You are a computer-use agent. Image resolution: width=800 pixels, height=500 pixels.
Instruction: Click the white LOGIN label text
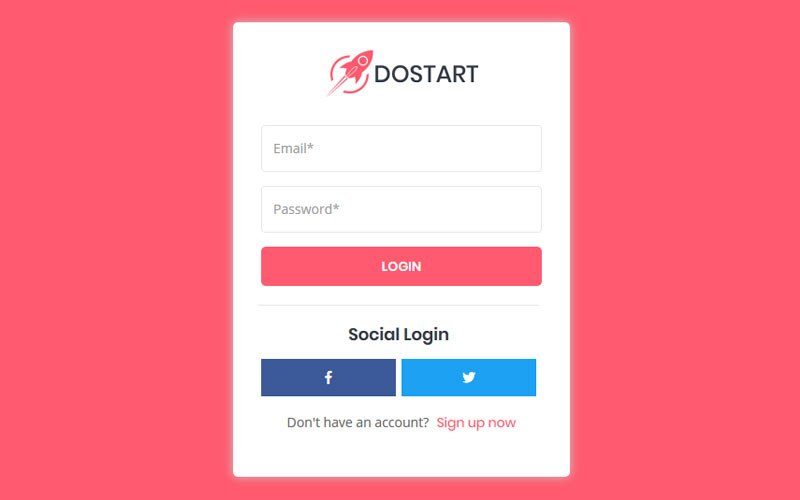point(402,266)
